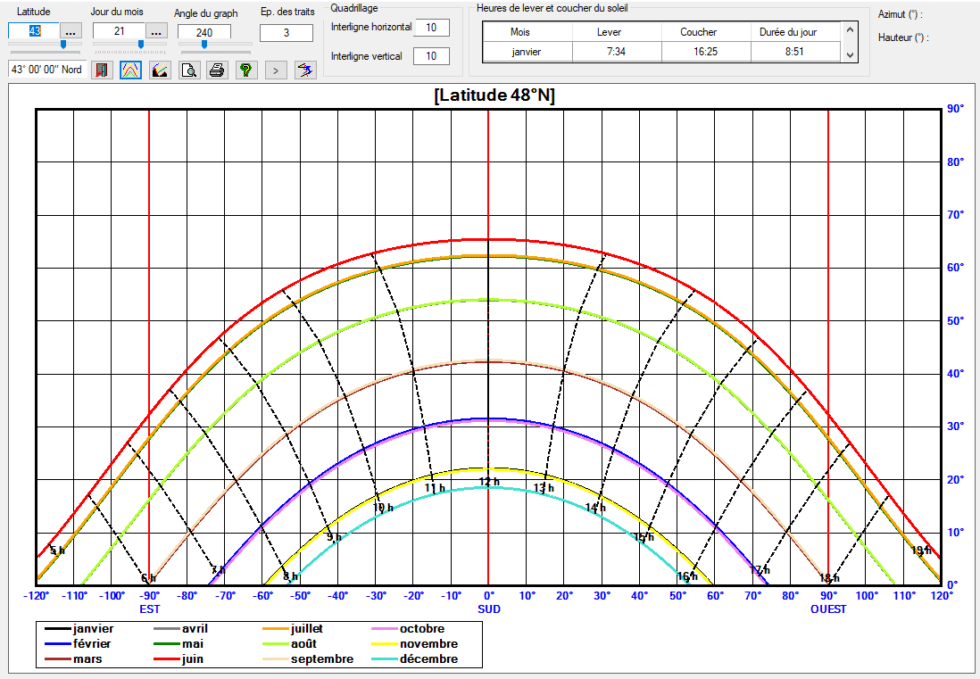The height and width of the screenshot is (679, 980).
Task: Click the Interligne horizontal input field
Action: [x=431, y=27]
